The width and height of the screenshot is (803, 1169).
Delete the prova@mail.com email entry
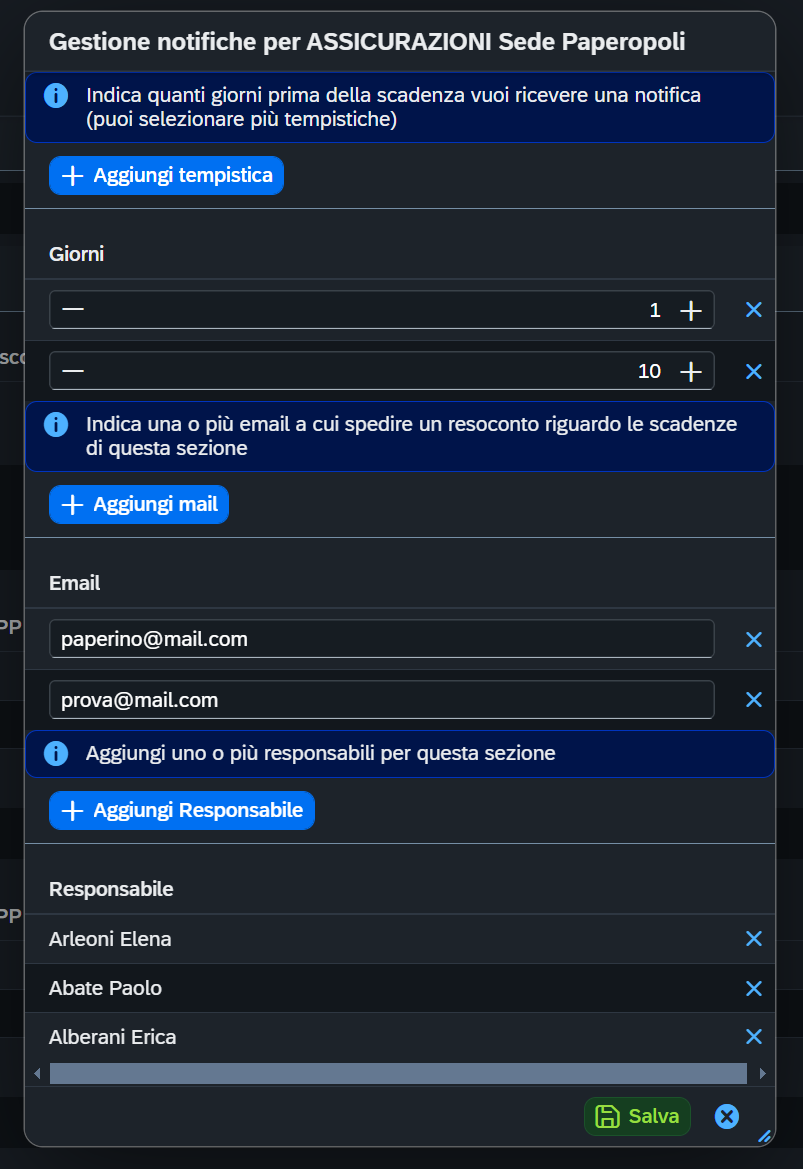coord(754,699)
